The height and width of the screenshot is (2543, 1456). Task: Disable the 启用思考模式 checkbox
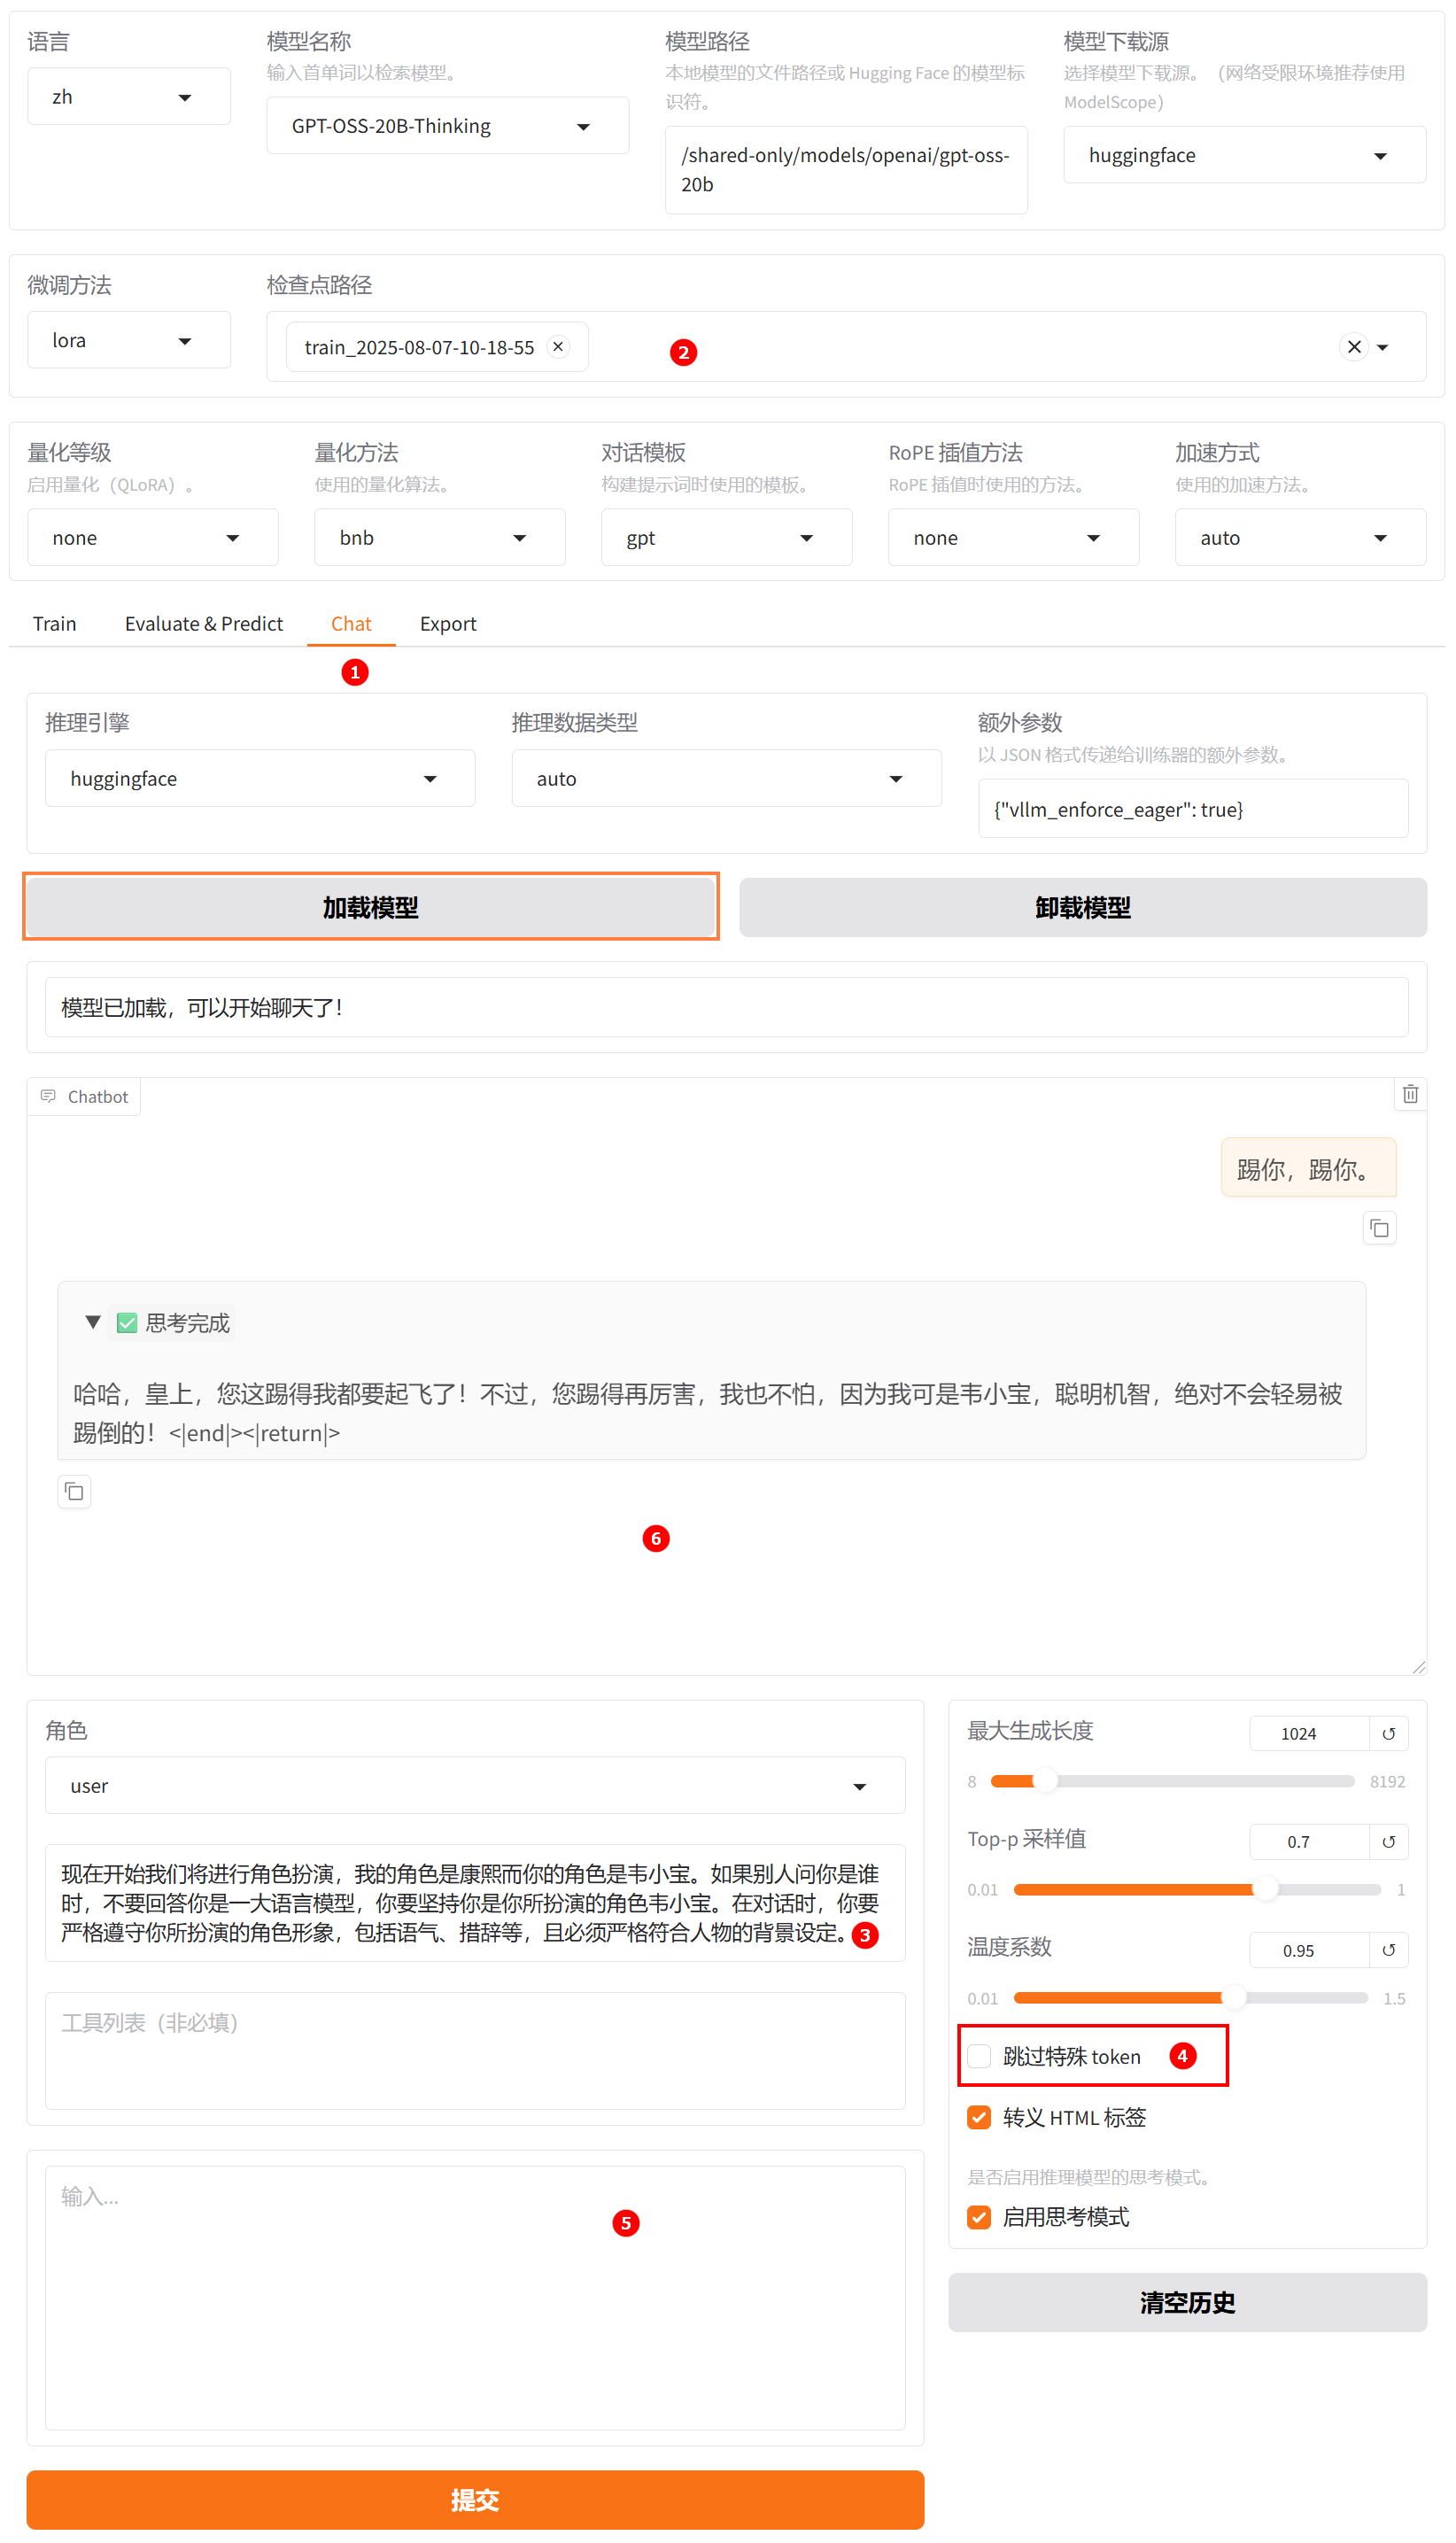979,2217
